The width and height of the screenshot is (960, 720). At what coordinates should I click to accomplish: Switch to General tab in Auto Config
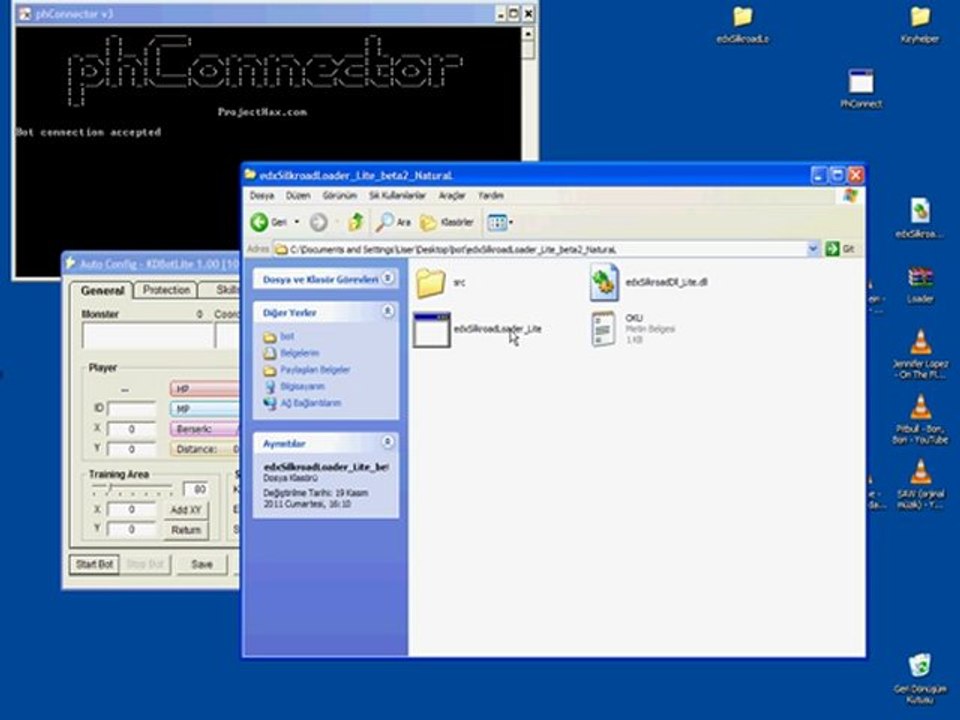tap(102, 291)
